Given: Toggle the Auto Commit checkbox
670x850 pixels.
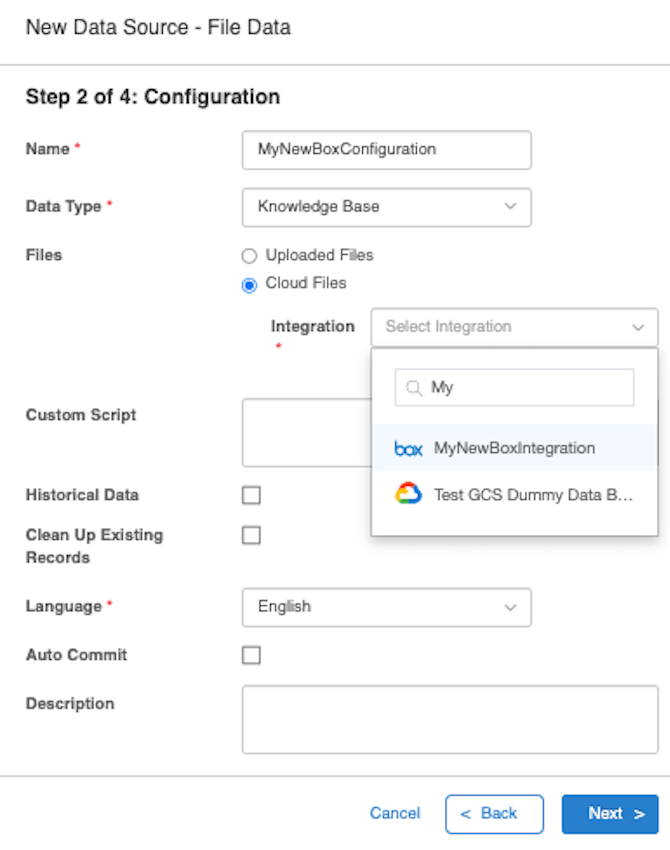Looking at the screenshot, I should coord(251,655).
